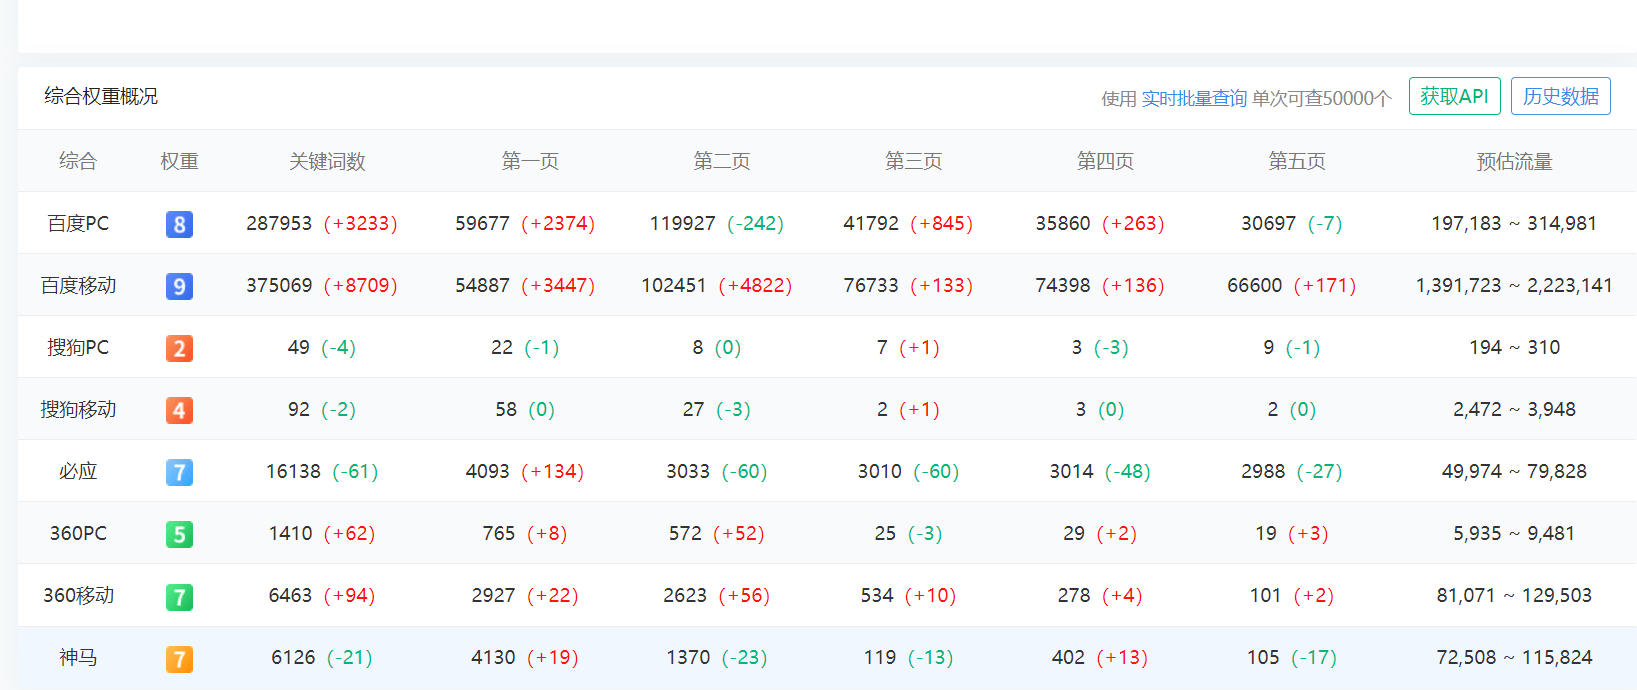This screenshot has width=1637, height=690.
Task: Click 搜狗移动 traffic estimate 2,472 ~ 3,948
Action: coord(1514,409)
